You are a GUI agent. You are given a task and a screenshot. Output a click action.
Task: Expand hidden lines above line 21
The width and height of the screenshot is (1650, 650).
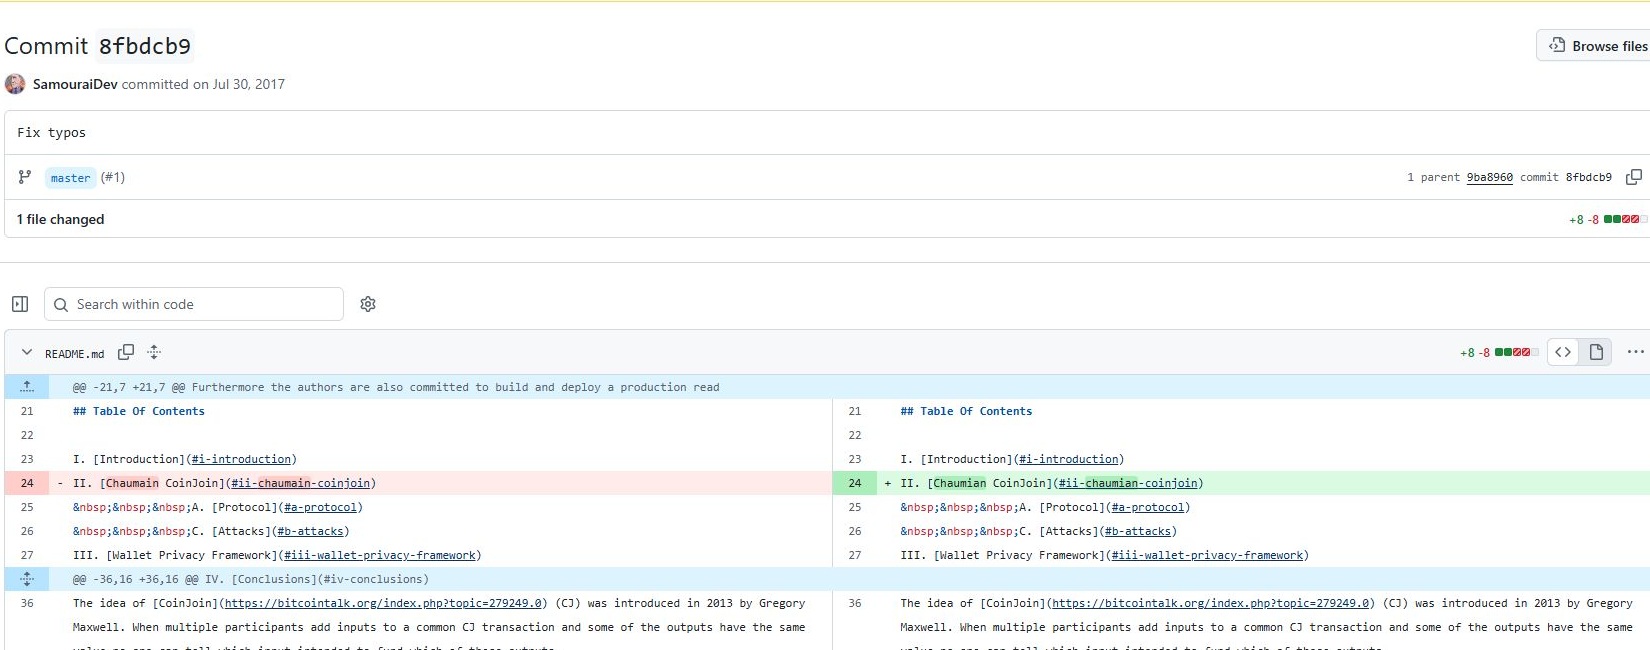click(x=27, y=387)
